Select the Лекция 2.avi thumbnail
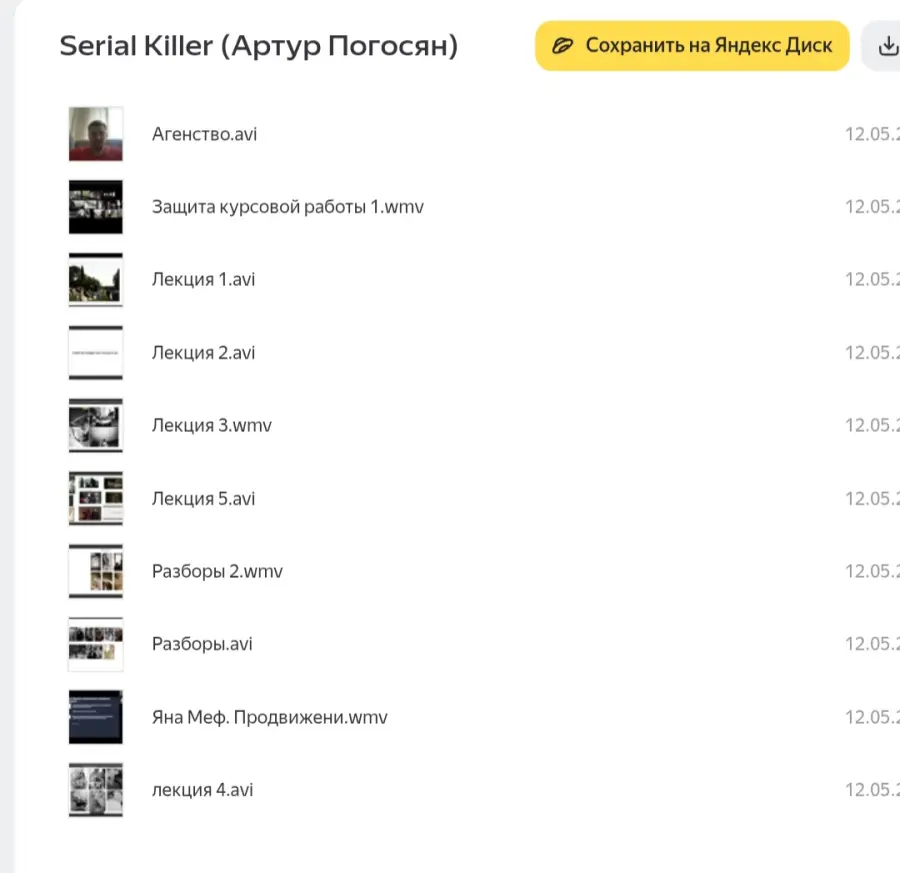This screenshot has width=900, height=873. click(96, 352)
